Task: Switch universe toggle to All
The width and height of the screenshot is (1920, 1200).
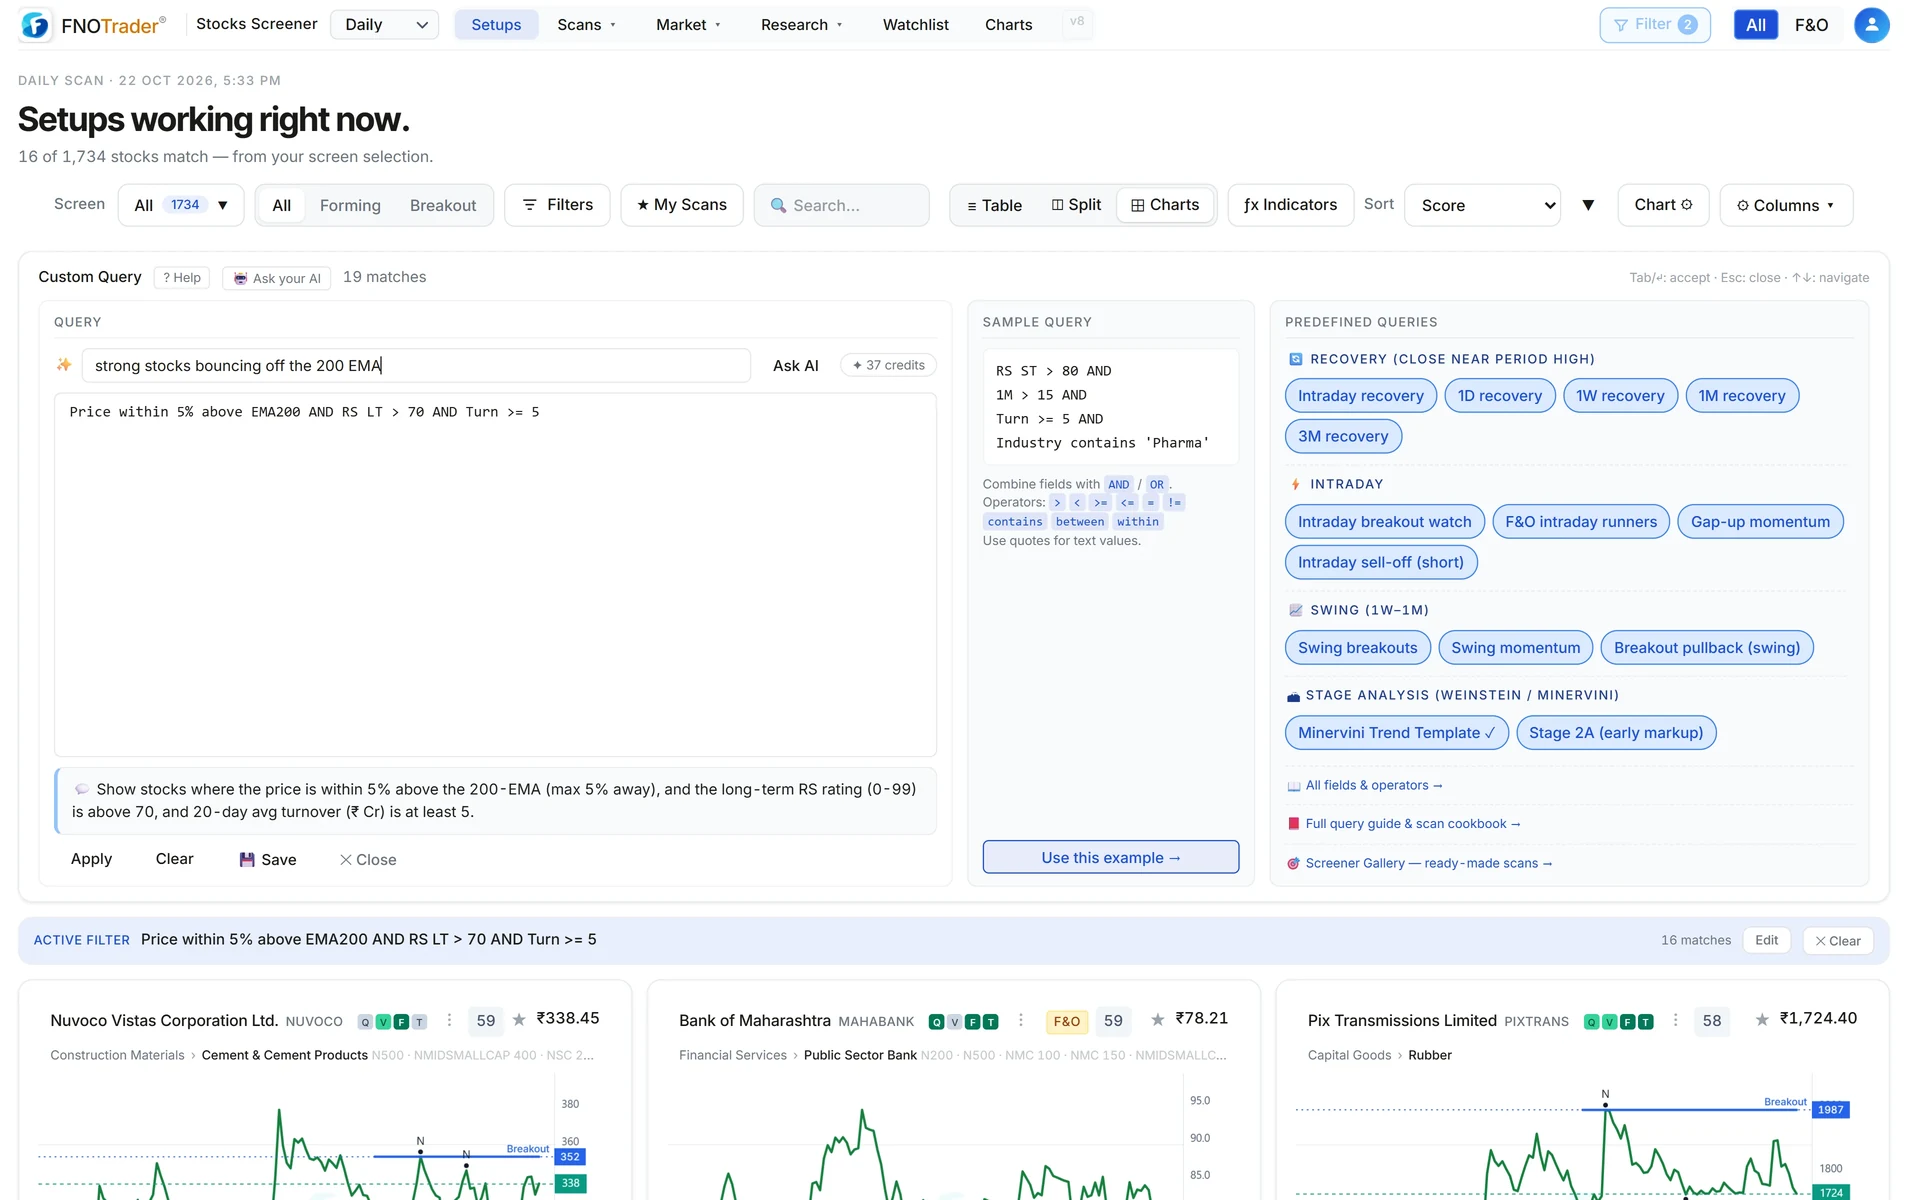Action: (x=1755, y=25)
